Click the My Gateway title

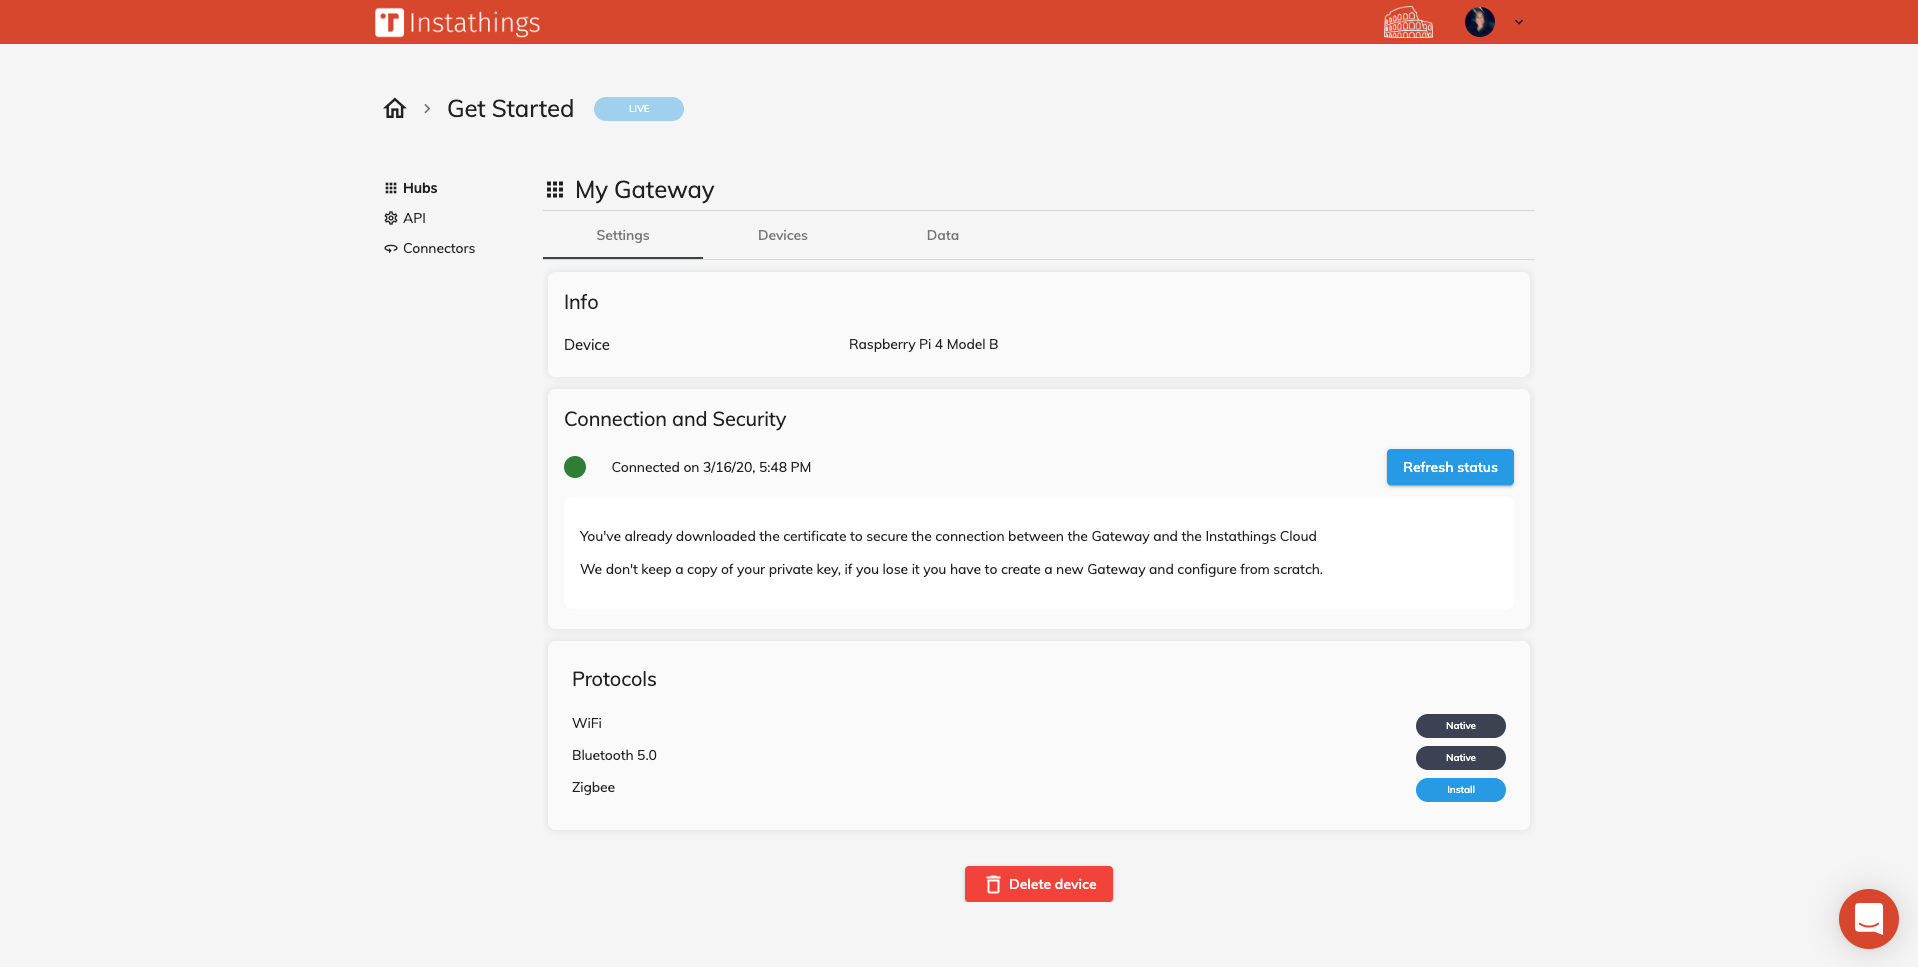(x=645, y=190)
